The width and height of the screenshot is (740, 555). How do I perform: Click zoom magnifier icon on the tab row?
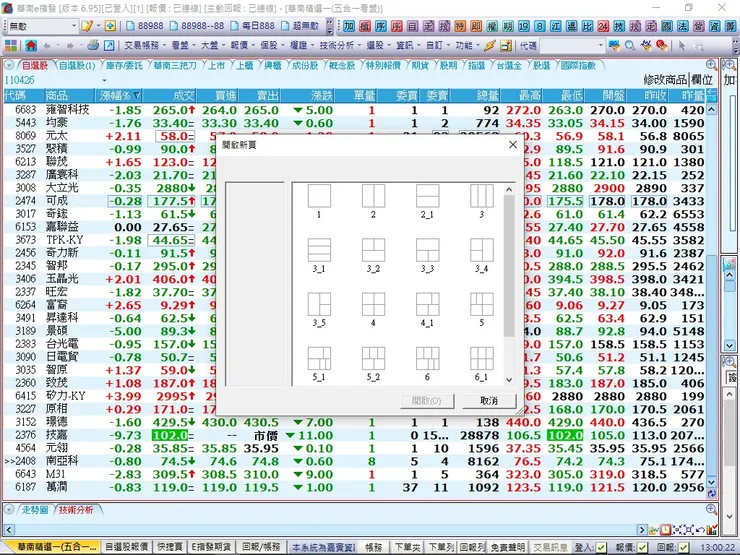(711, 65)
